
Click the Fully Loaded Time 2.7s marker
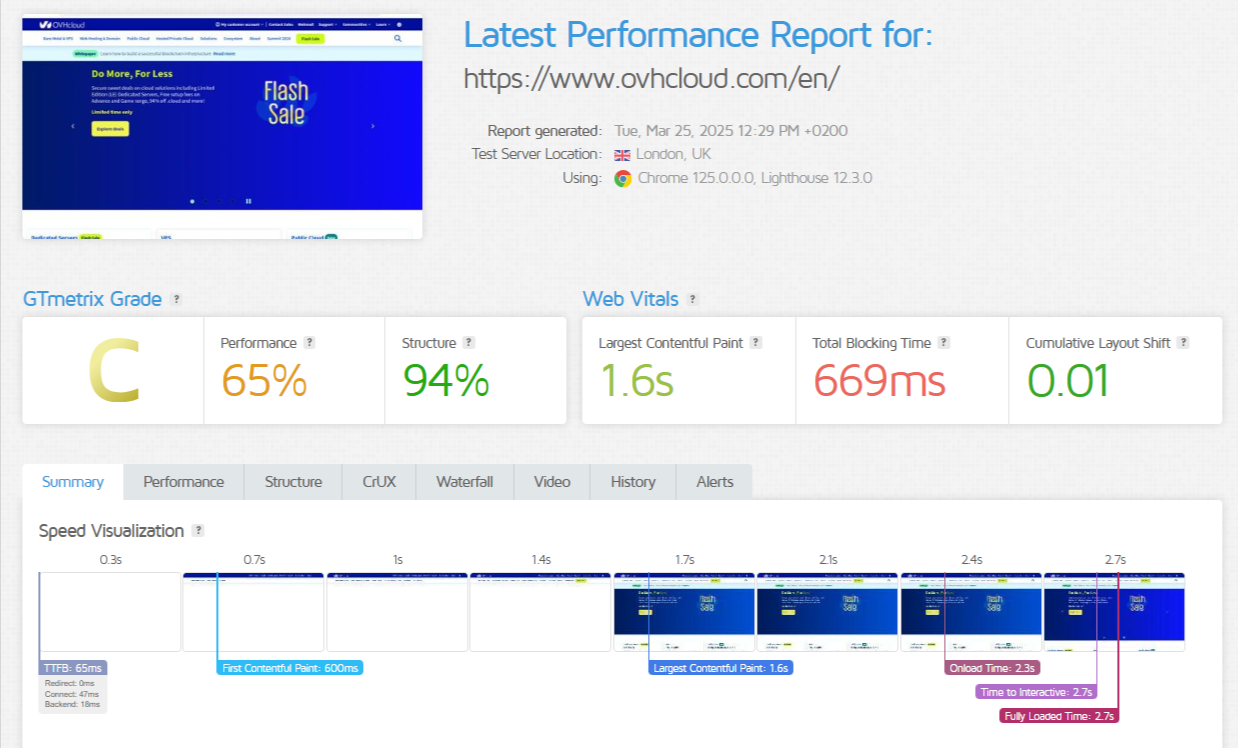coord(1059,716)
